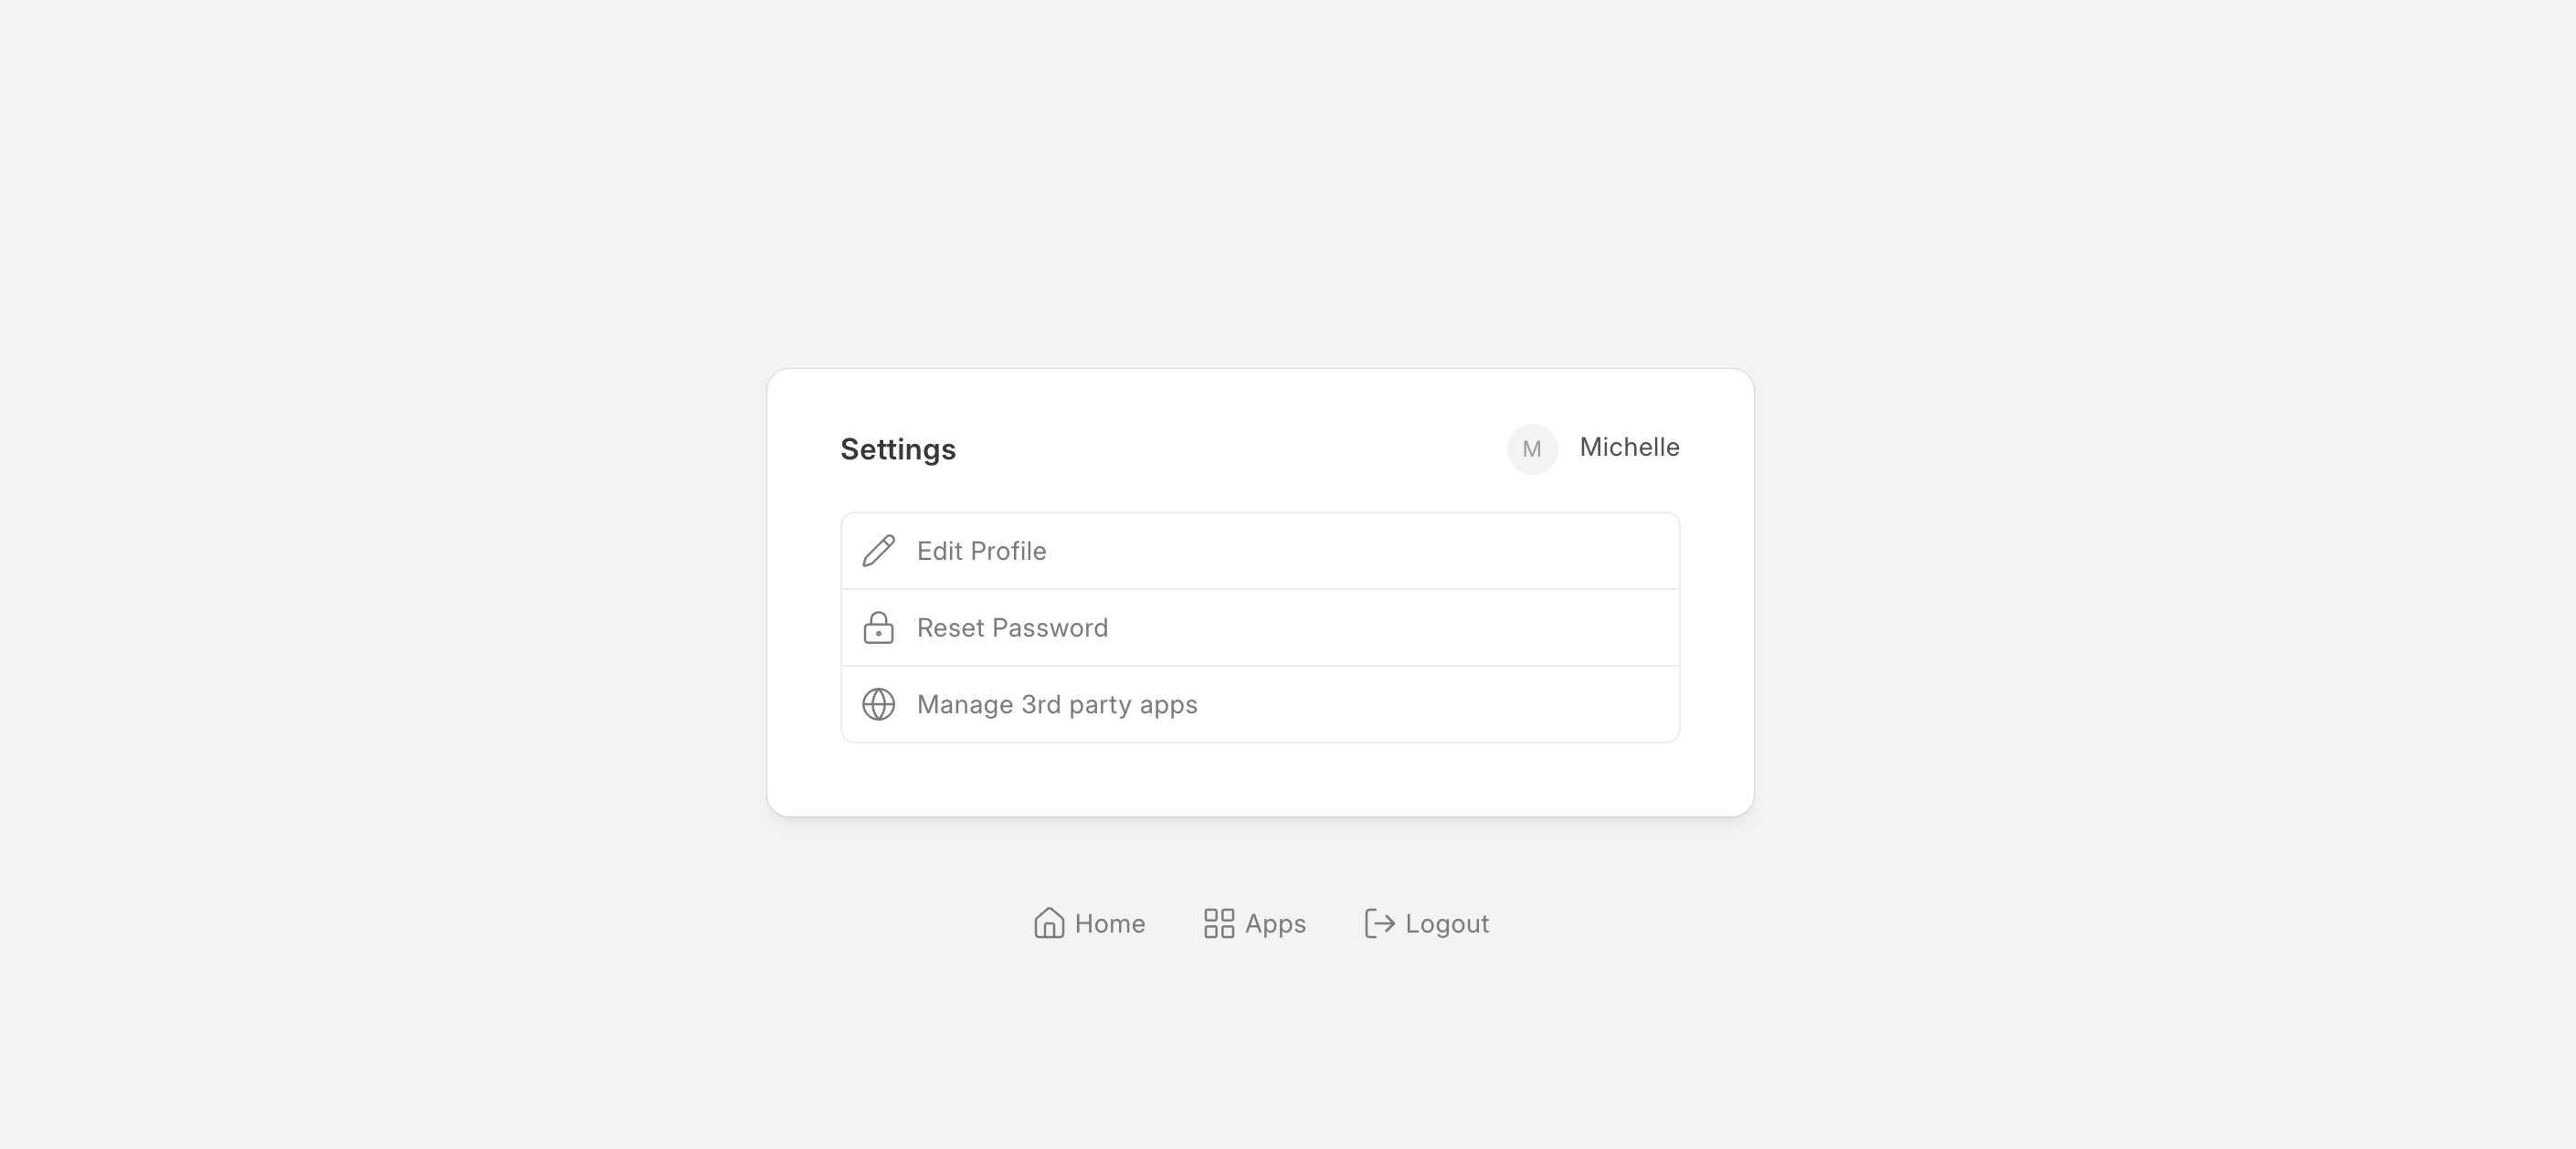Click the padlock icon beside Reset Password
Image resolution: width=2576 pixels, height=1149 pixels.
point(878,628)
